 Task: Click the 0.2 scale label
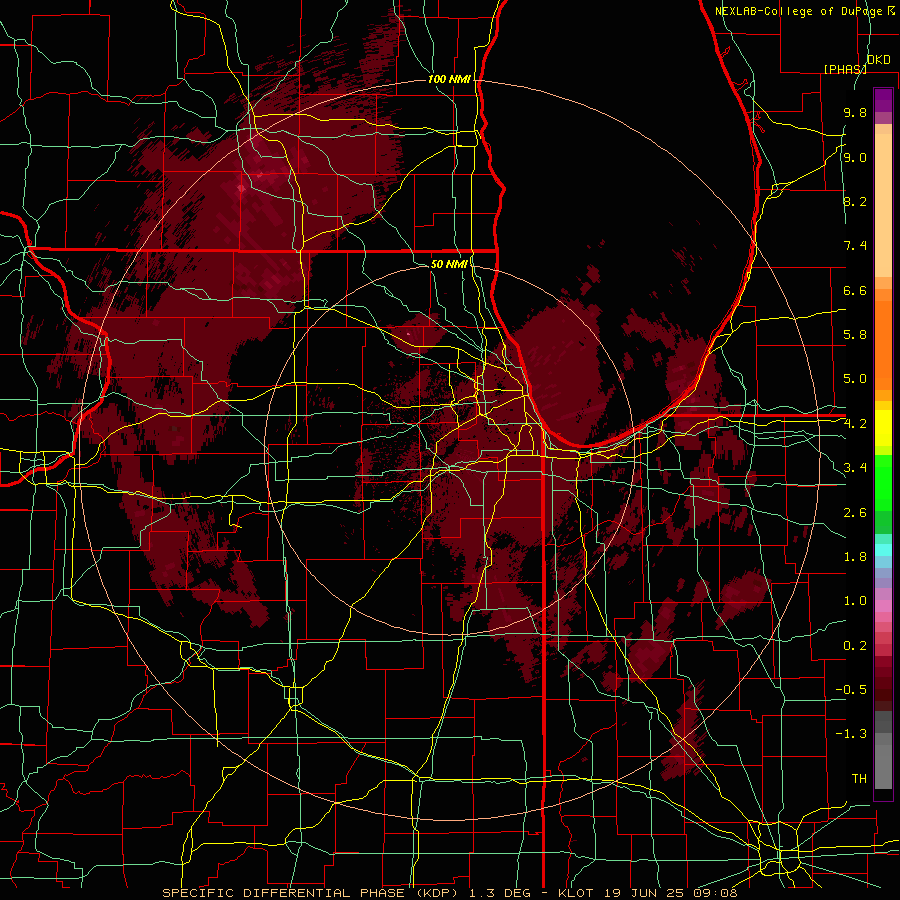[855, 646]
